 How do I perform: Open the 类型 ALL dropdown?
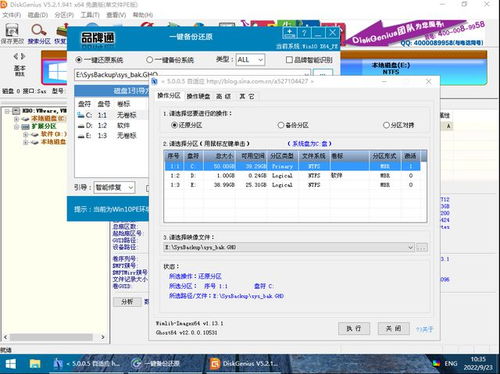click(250, 60)
